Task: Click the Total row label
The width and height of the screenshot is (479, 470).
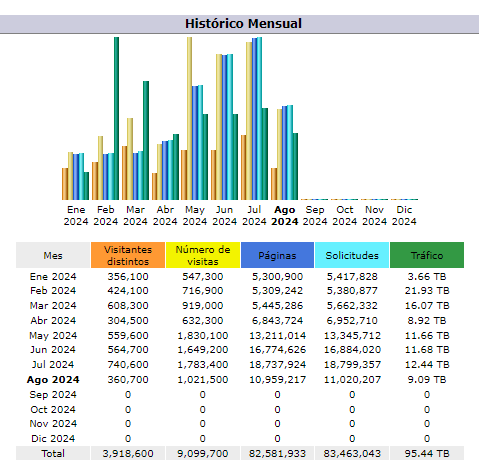Action: [x=53, y=454]
